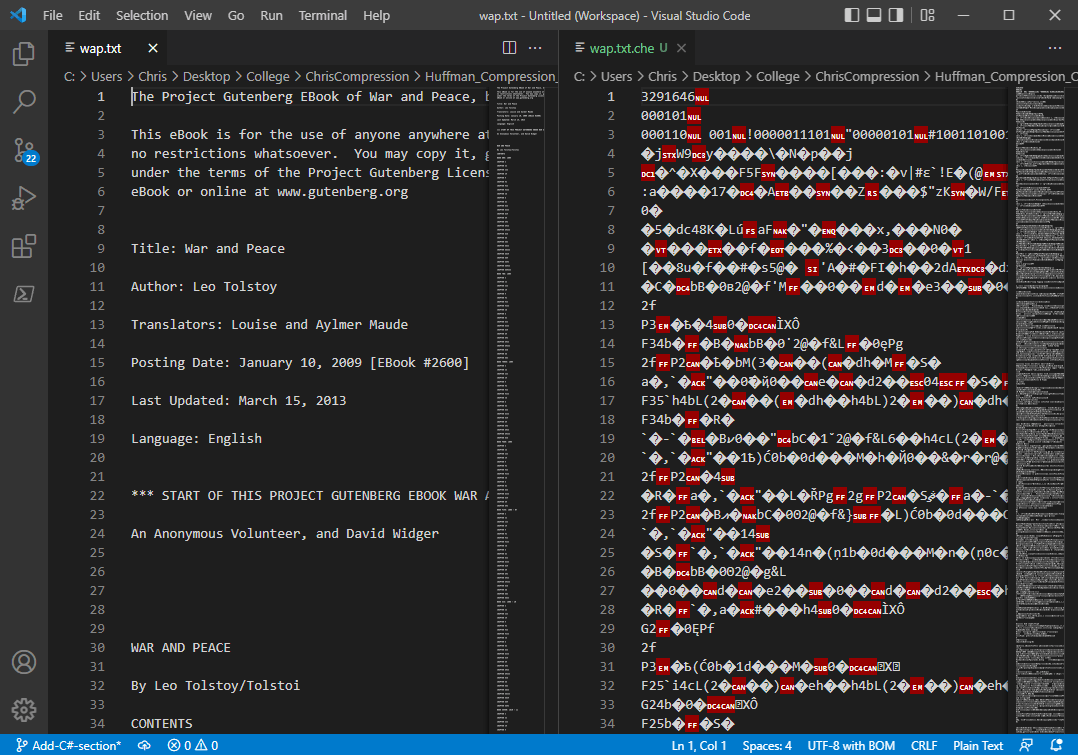Open the Terminal menu

click(322, 15)
